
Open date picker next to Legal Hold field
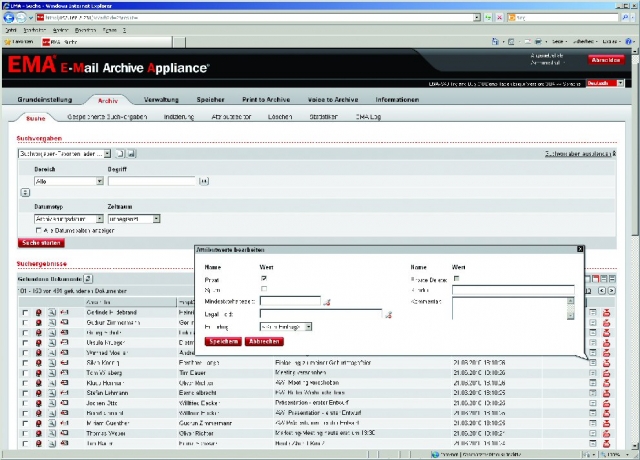[388, 315]
